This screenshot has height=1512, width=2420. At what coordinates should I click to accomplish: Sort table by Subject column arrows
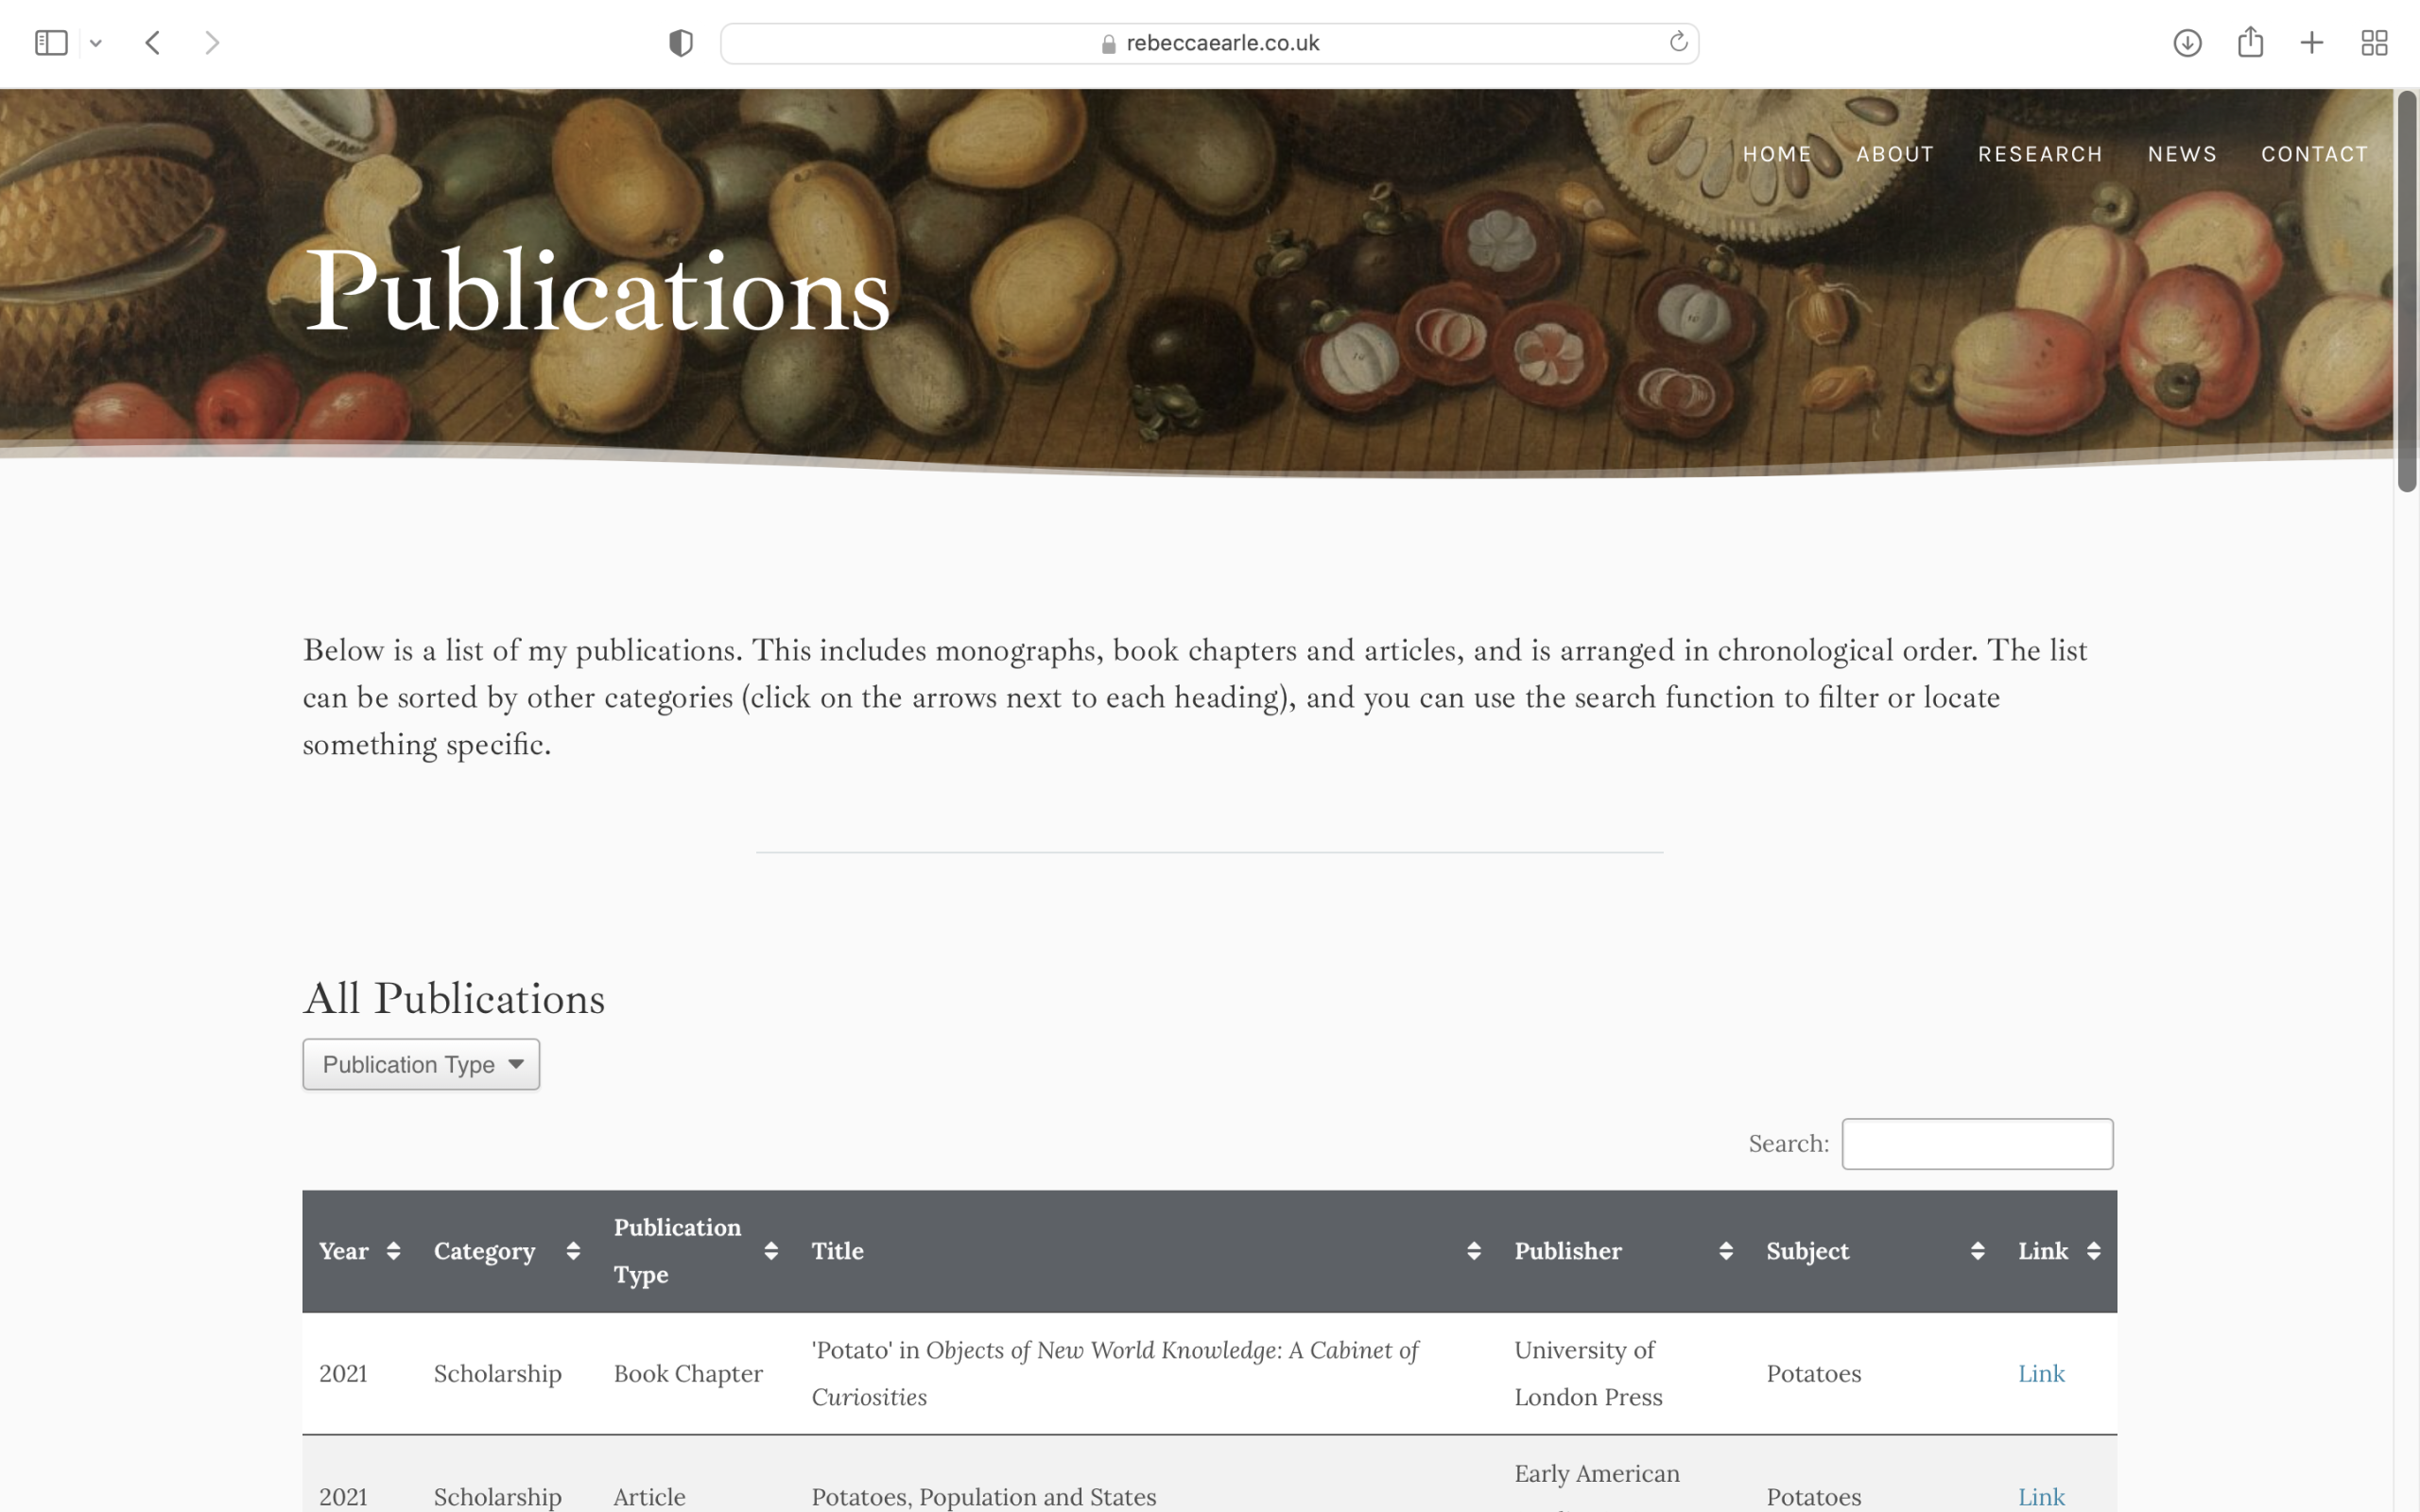pos(1978,1251)
